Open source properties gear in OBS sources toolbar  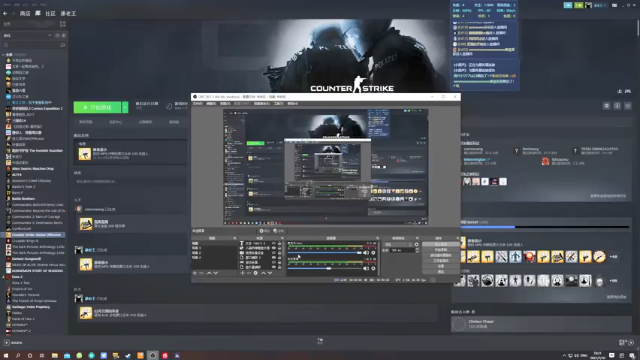(x=256, y=273)
